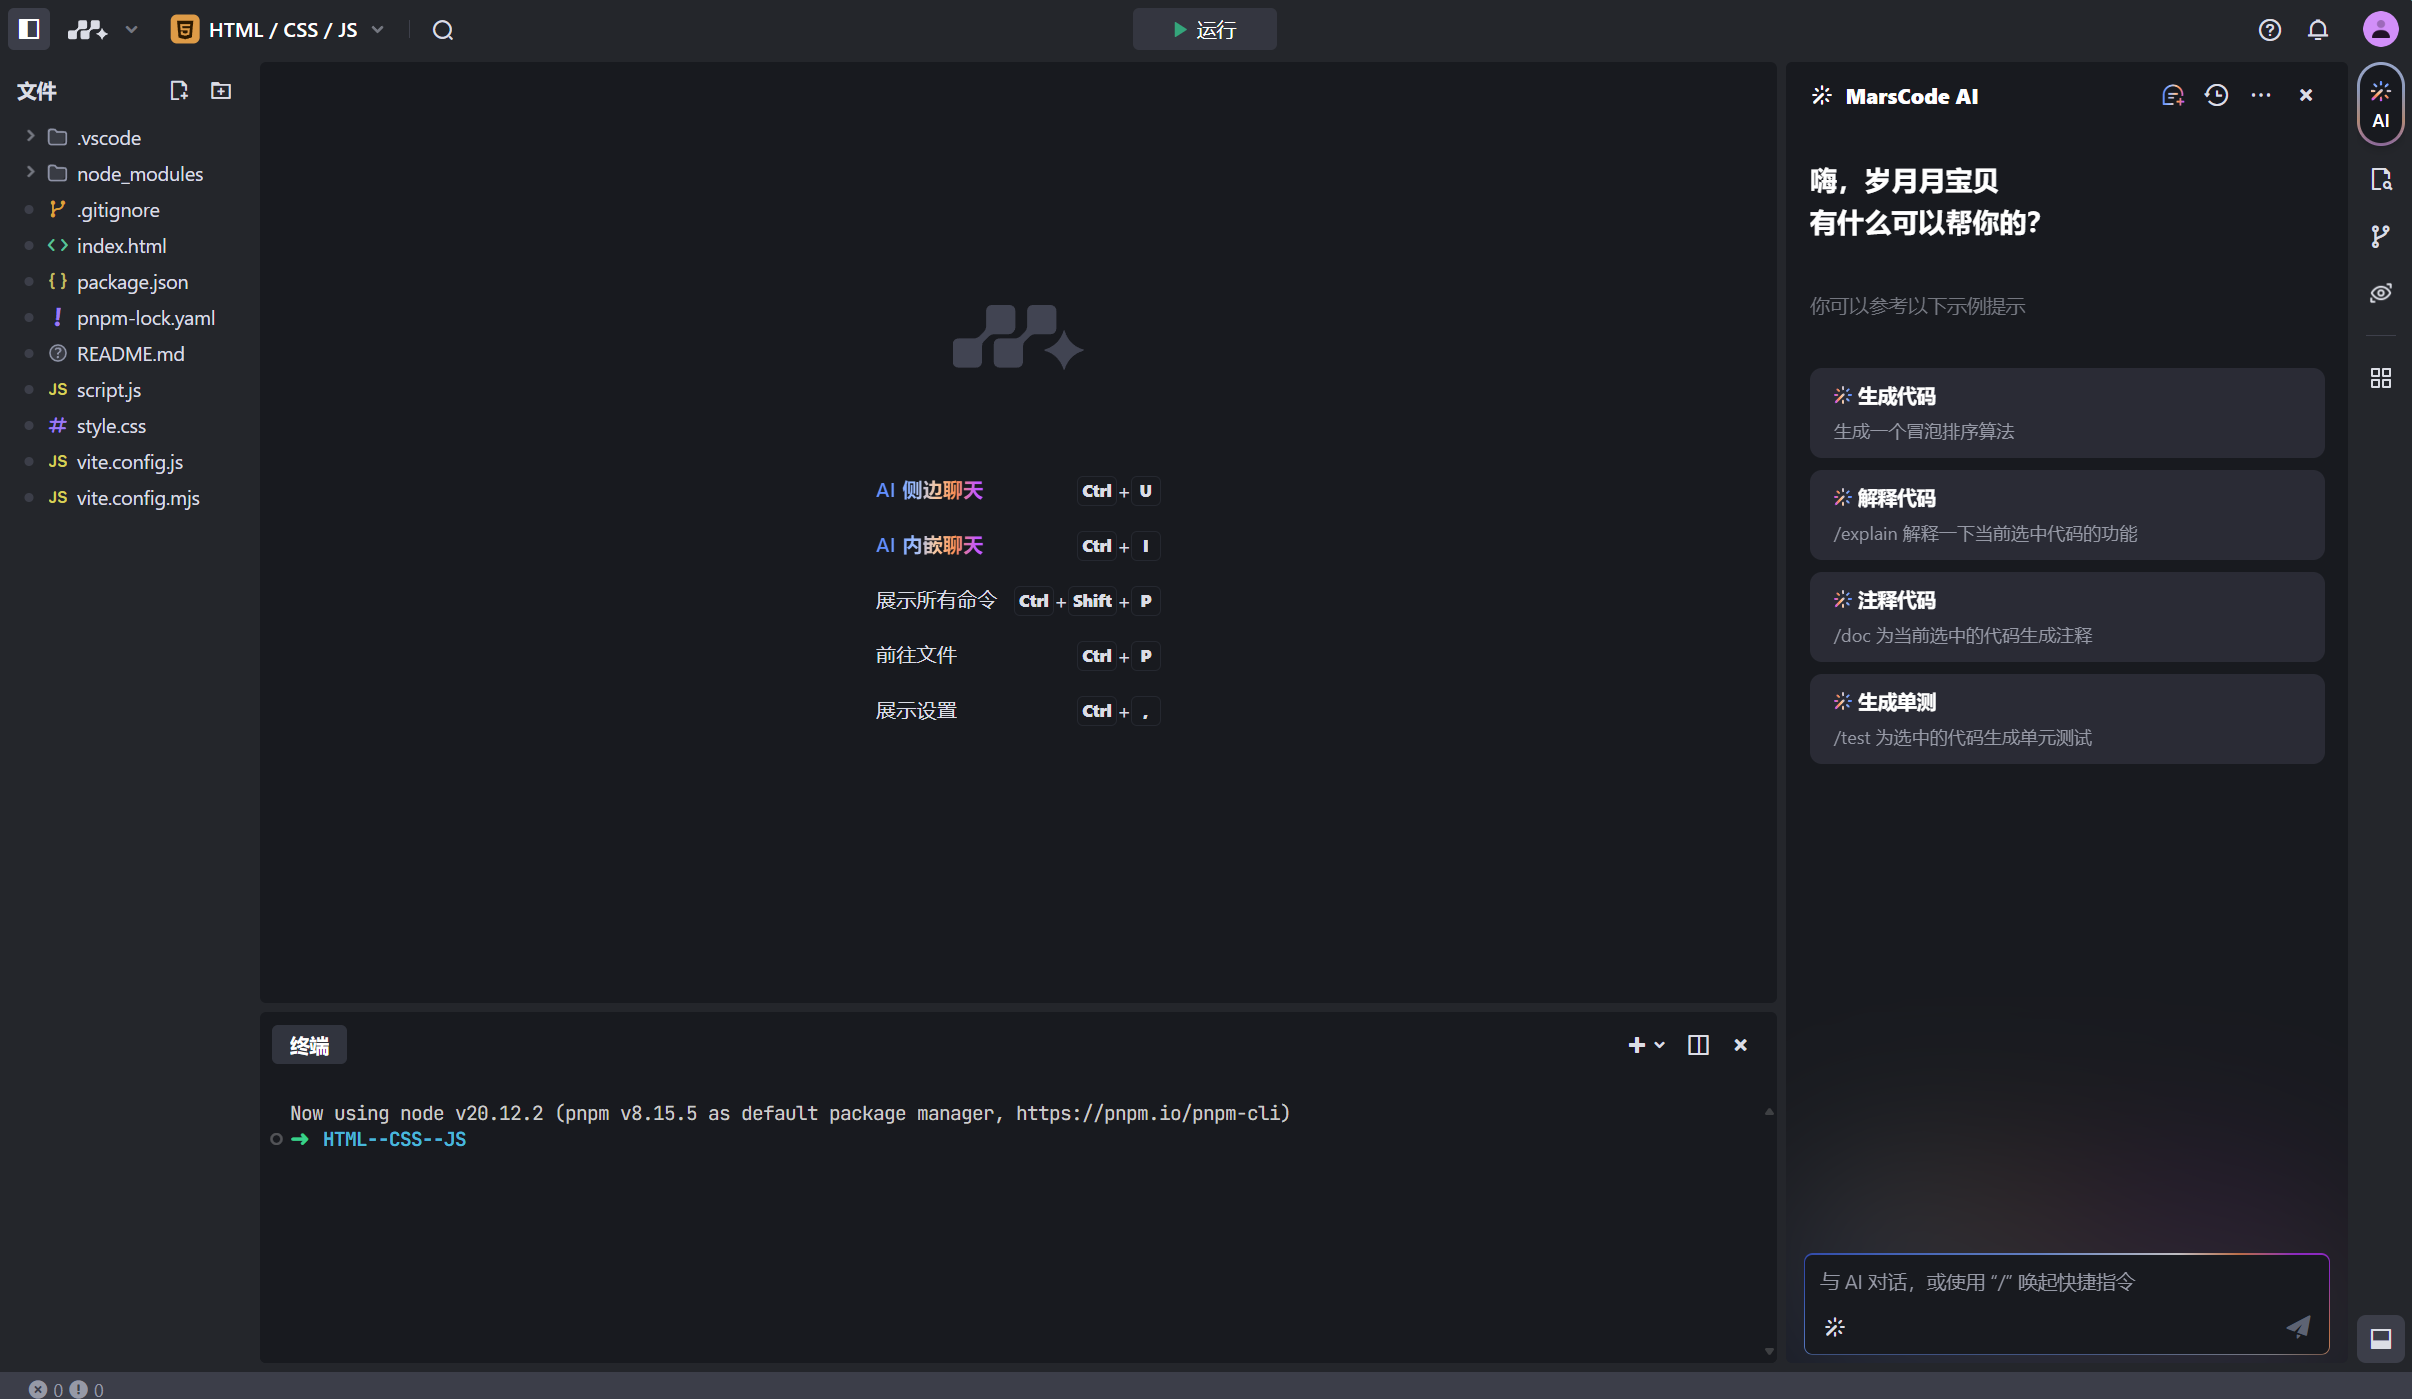This screenshot has width=2412, height=1399.
Task: Open MarsCode AI more options menu
Action: (x=2260, y=95)
